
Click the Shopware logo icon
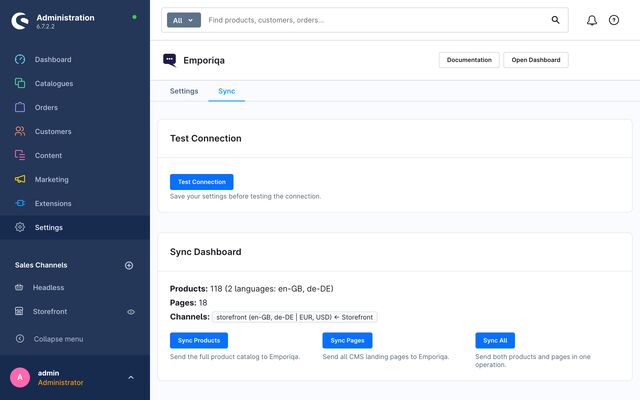[x=20, y=21]
